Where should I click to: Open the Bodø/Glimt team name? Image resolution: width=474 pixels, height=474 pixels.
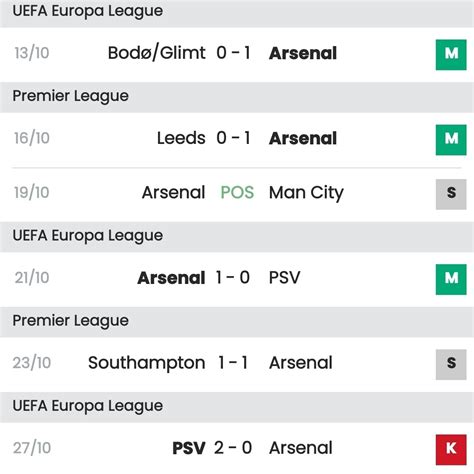click(157, 53)
